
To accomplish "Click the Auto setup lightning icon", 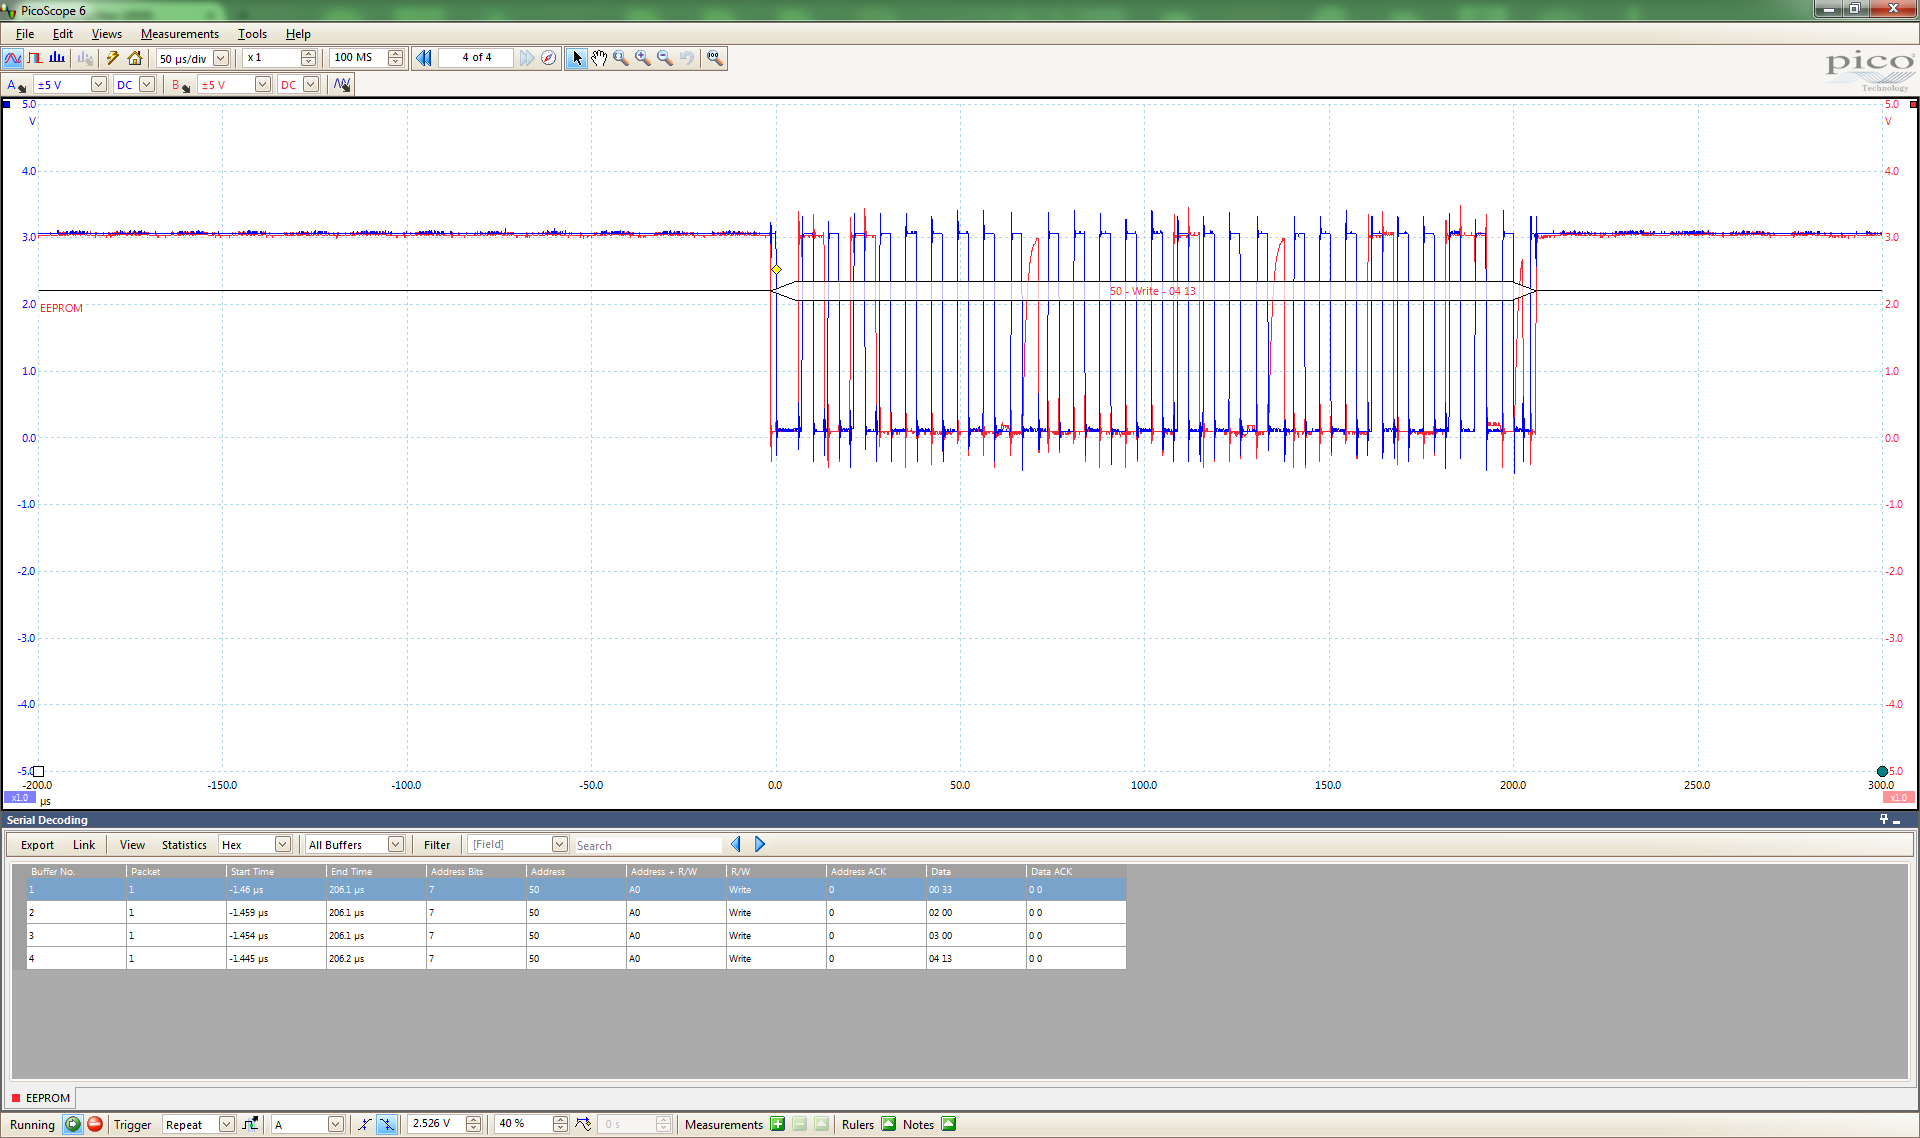I will click(x=113, y=58).
